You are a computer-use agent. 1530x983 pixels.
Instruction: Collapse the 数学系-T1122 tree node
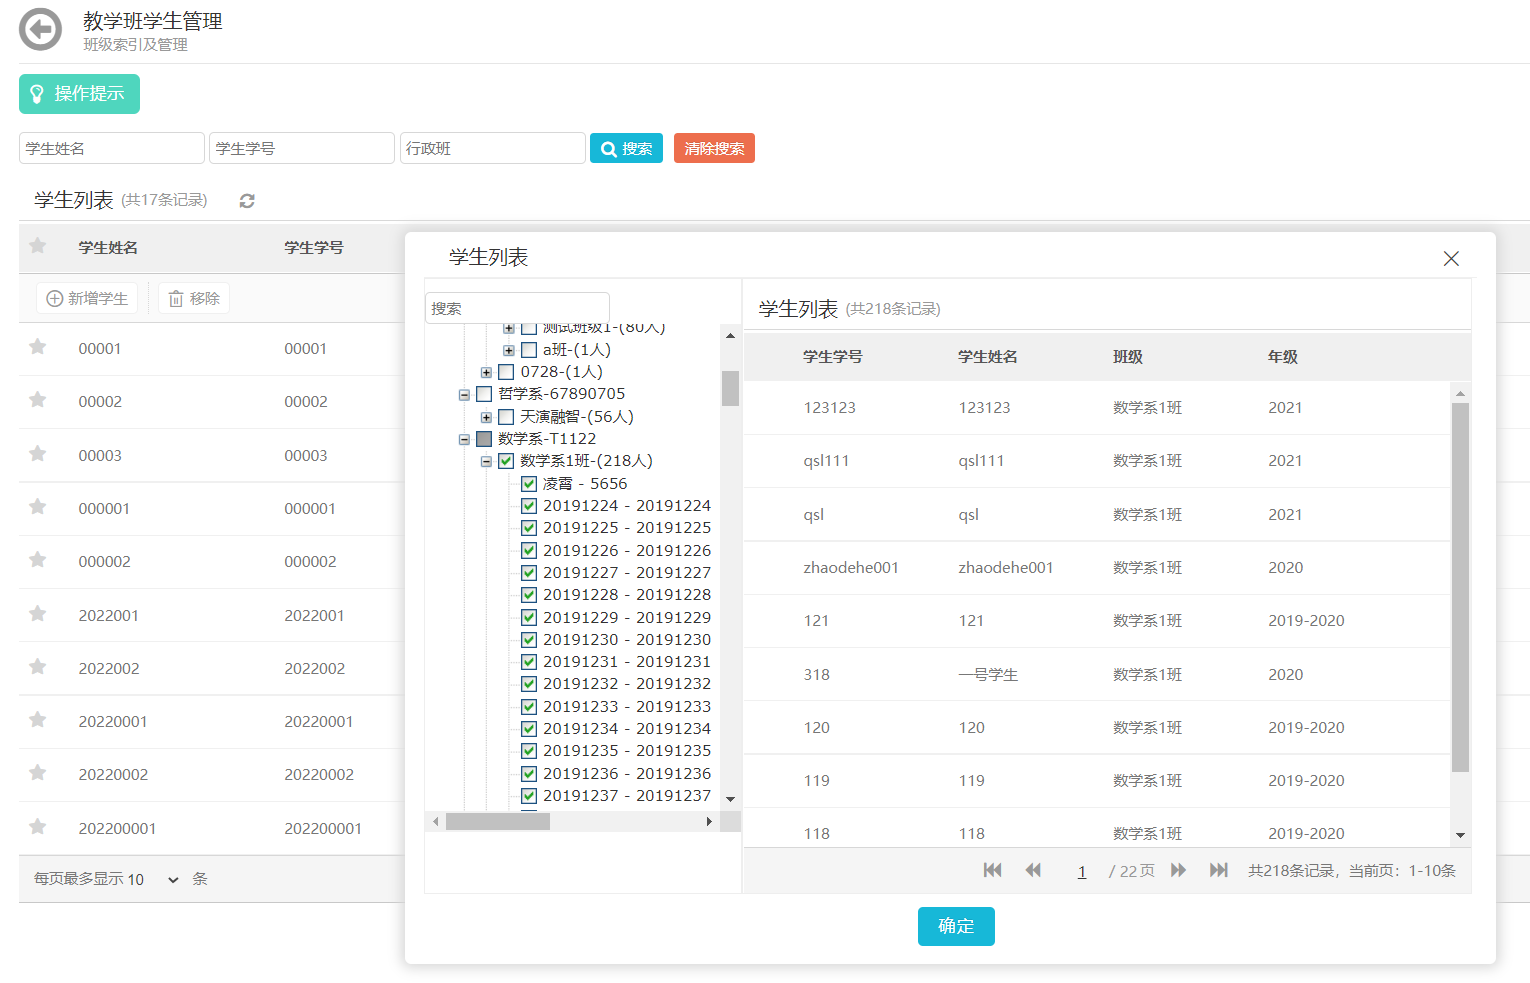tap(464, 439)
